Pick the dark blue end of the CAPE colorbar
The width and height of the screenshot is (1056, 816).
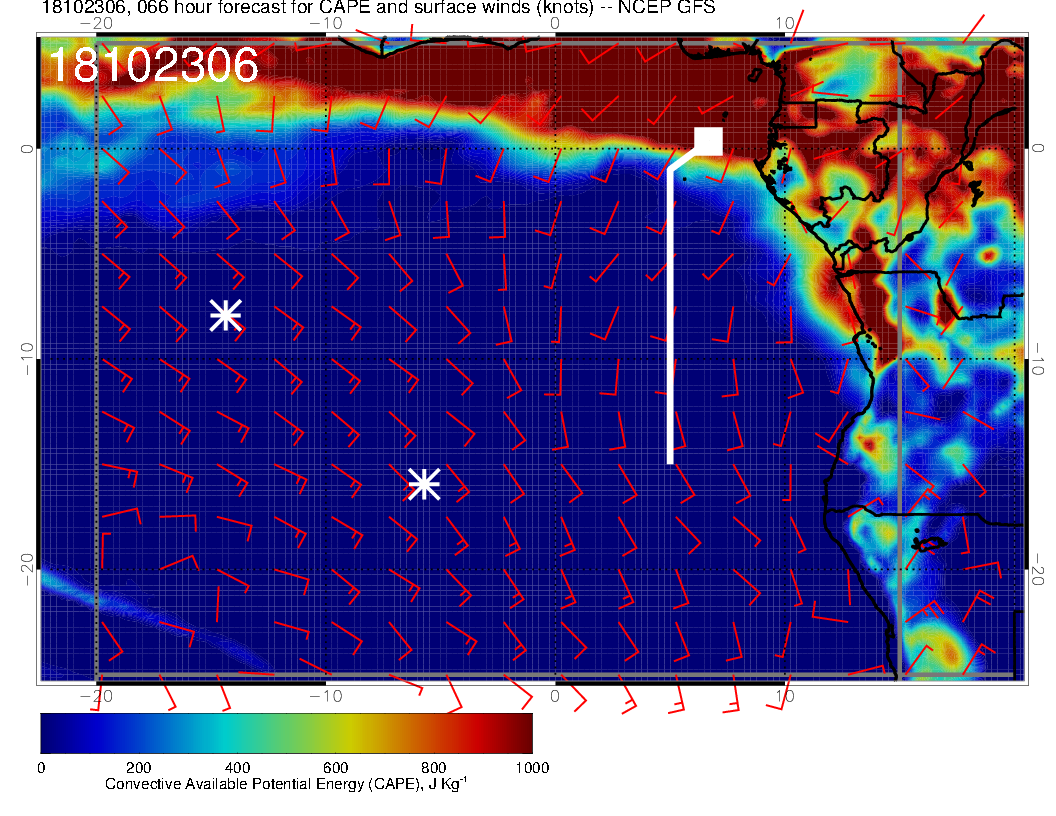(50, 733)
